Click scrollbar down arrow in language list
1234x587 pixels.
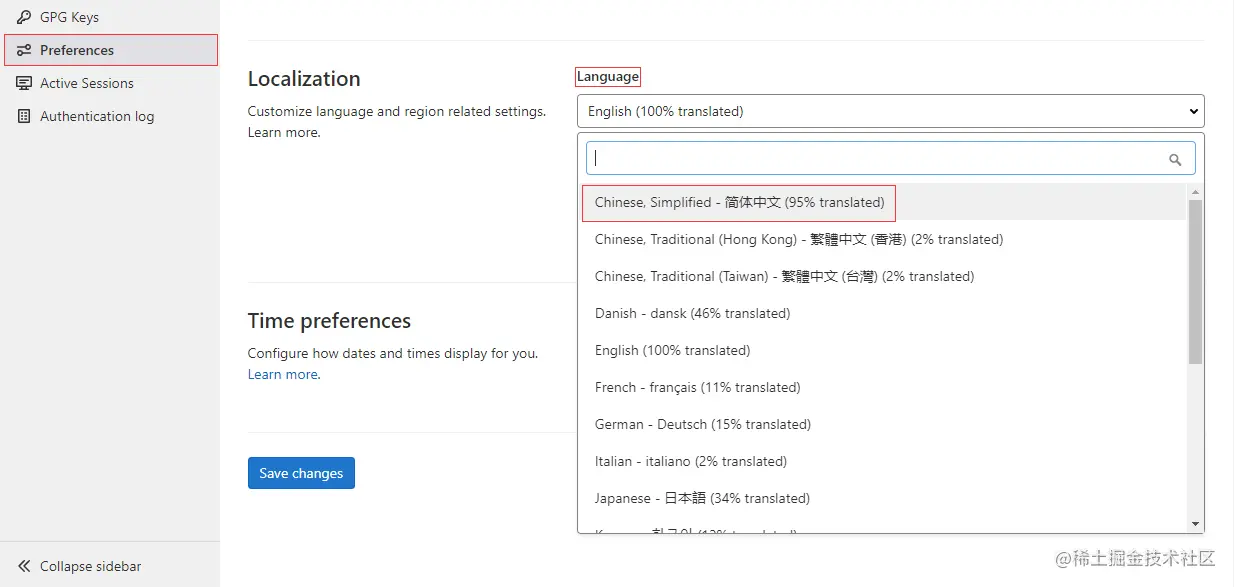click(1195, 523)
